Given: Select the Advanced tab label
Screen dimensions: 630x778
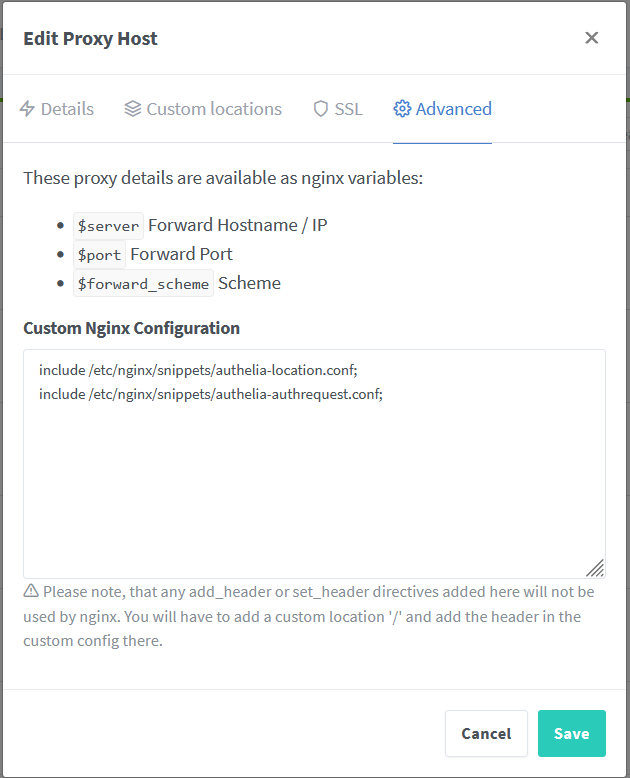Looking at the screenshot, I should [x=453, y=109].
